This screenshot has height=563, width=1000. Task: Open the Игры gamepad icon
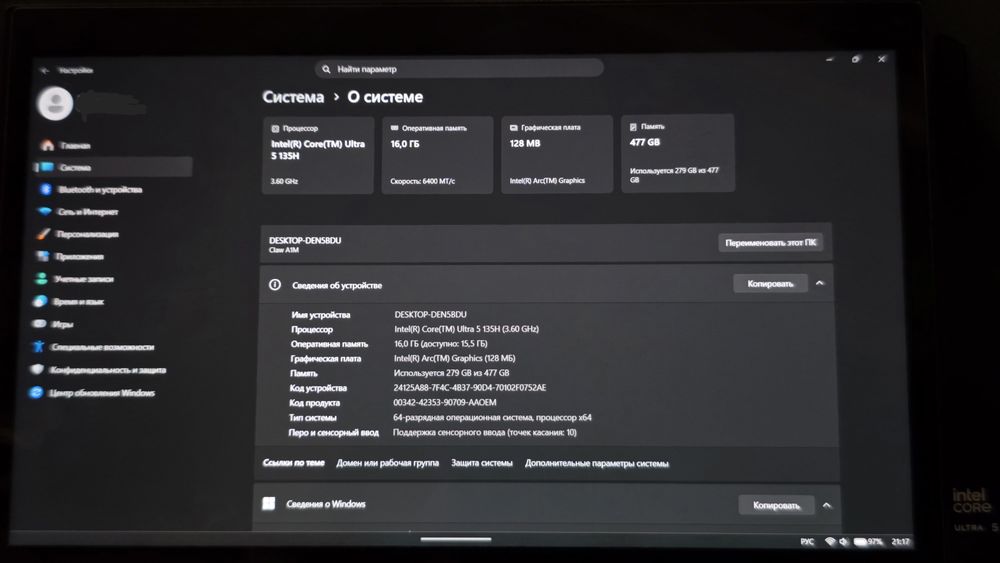click(40, 324)
